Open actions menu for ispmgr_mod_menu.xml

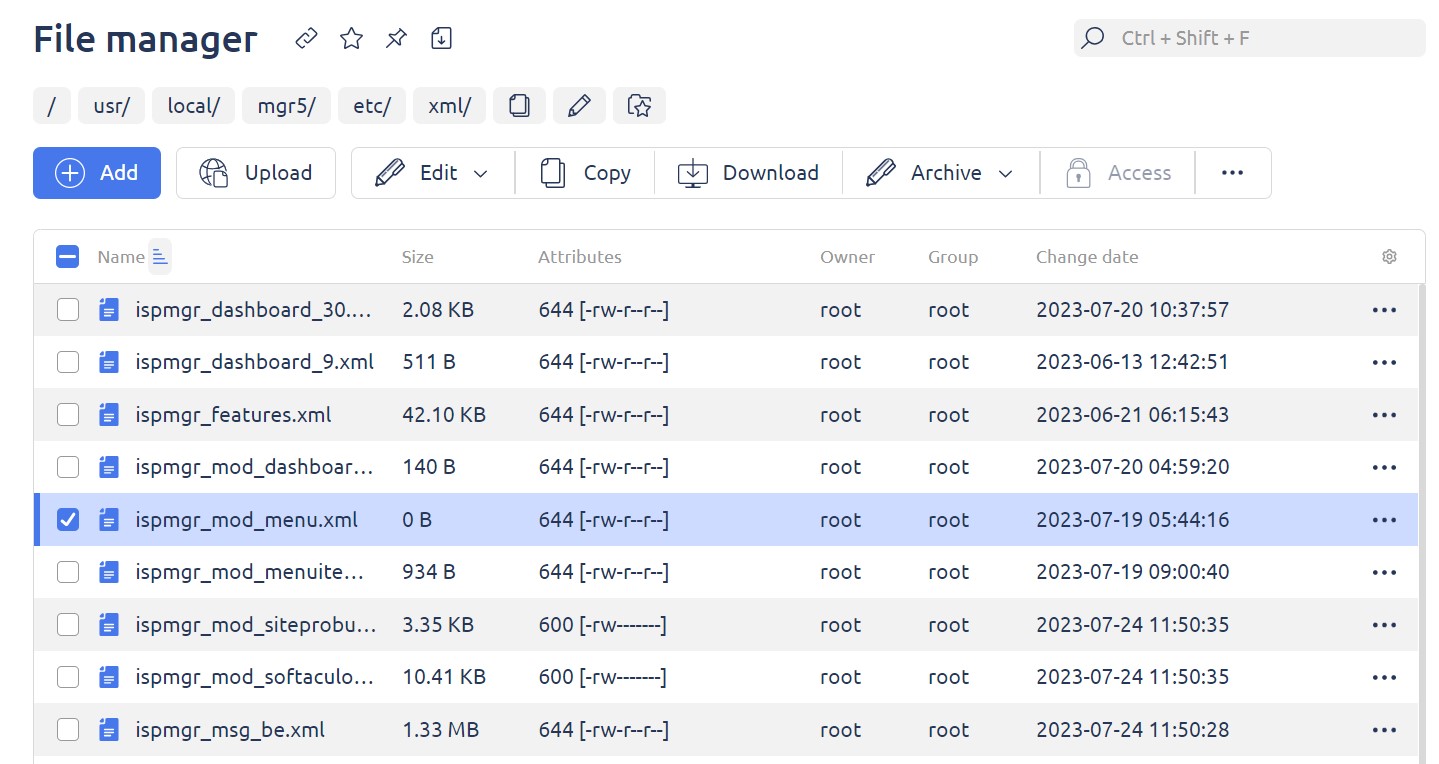pos(1384,520)
